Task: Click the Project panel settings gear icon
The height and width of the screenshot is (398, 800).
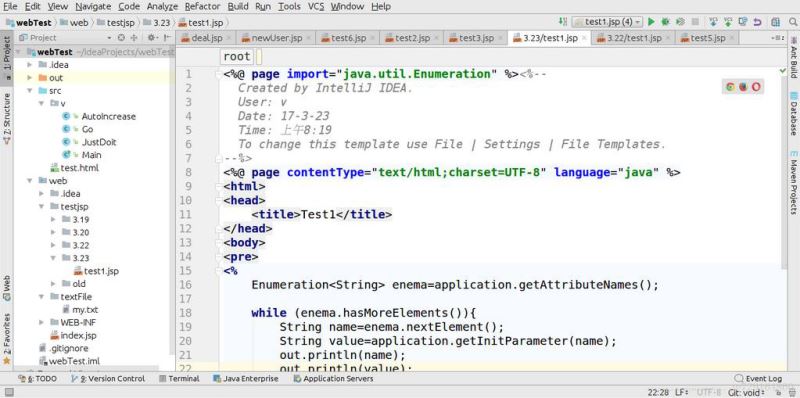Action: pyautogui.click(x=151, y=37)
